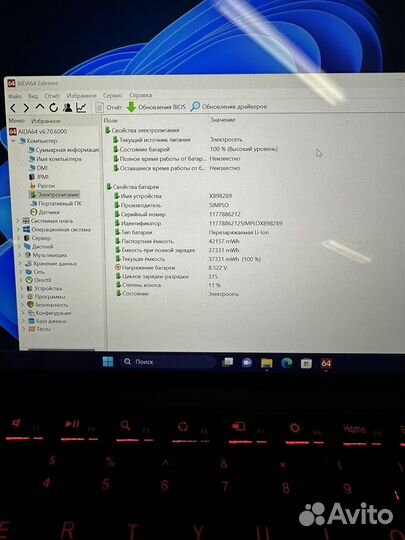This screenshot has width=405, height=540.
Task: Open the Сервис menu
Action: pos(113,95)
